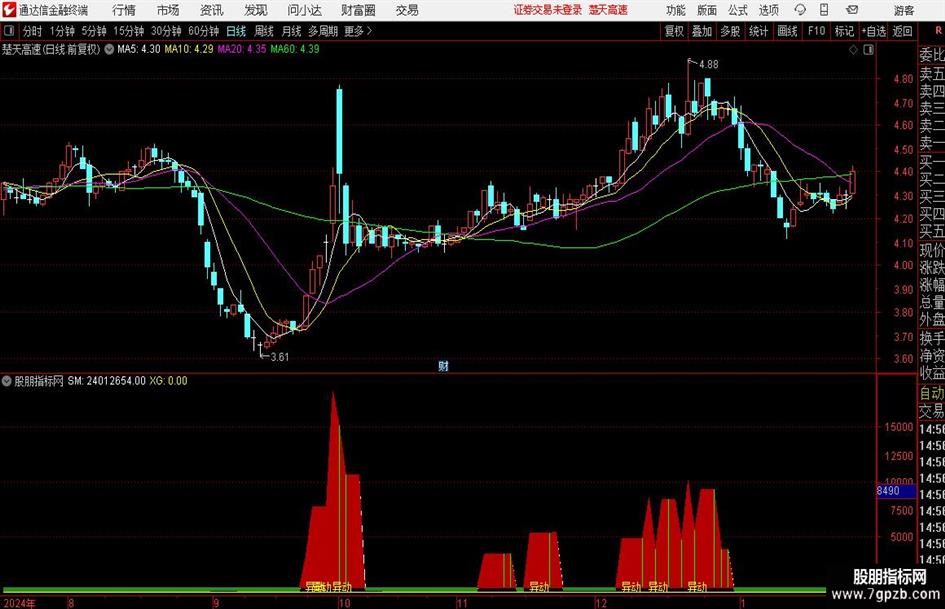This screenshot has height=609, width=945.
Task: Click the 自动 label in right panel
Action: (x=932, y=394)
